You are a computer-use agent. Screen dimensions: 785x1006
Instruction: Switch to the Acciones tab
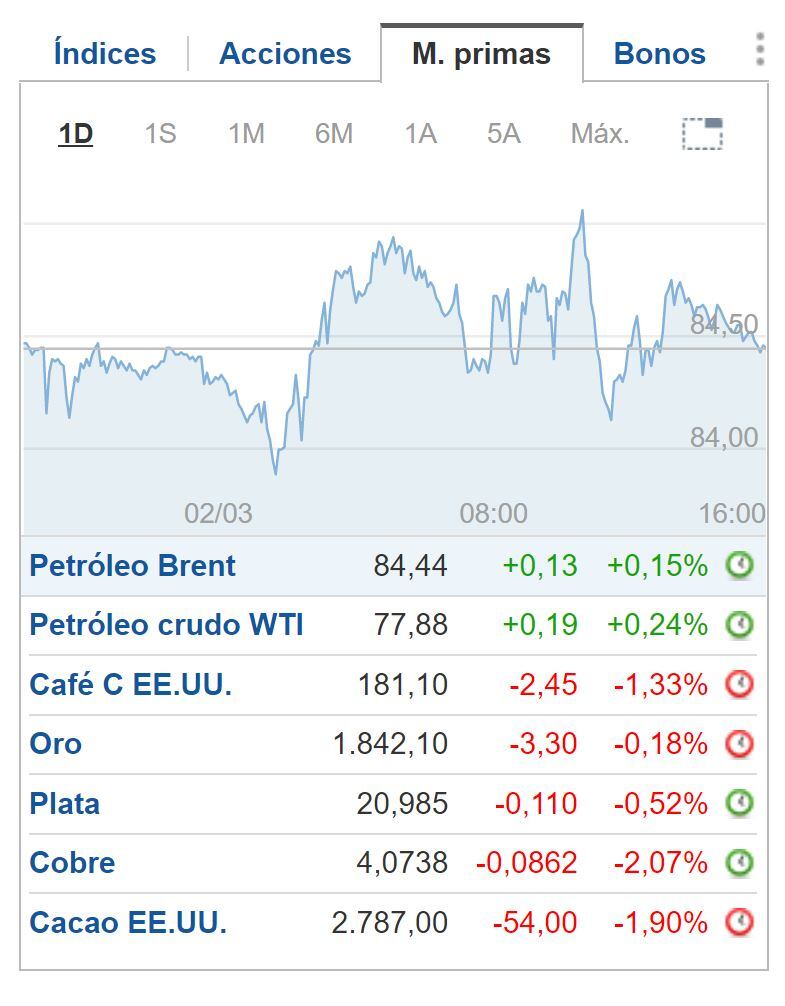pyautogui.click(x=284, y=53)
